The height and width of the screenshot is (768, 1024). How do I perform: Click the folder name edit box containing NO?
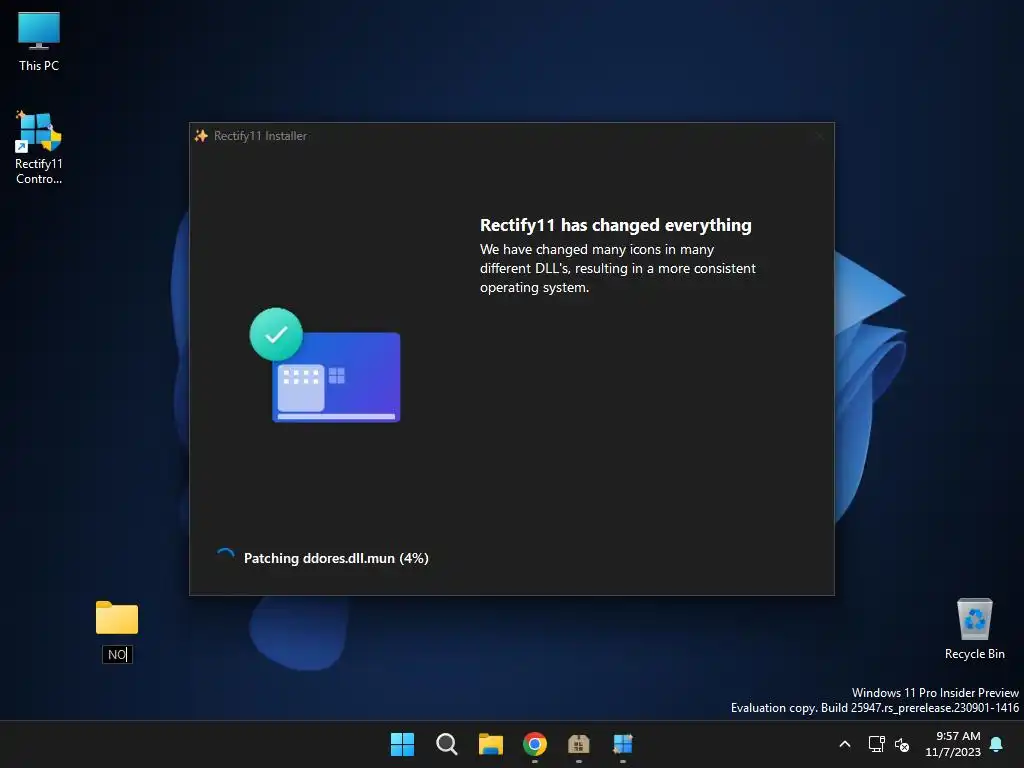(118, 654)
